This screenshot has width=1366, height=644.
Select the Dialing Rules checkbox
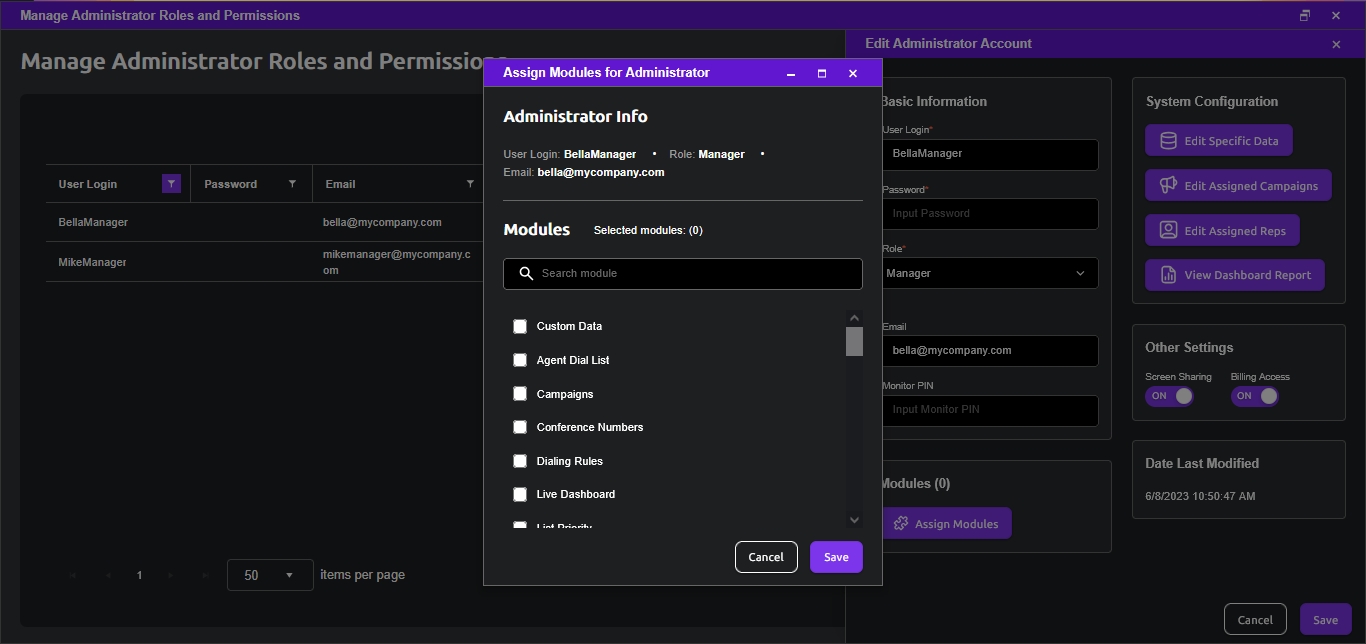pyautogui.click(x=520, y=461)
